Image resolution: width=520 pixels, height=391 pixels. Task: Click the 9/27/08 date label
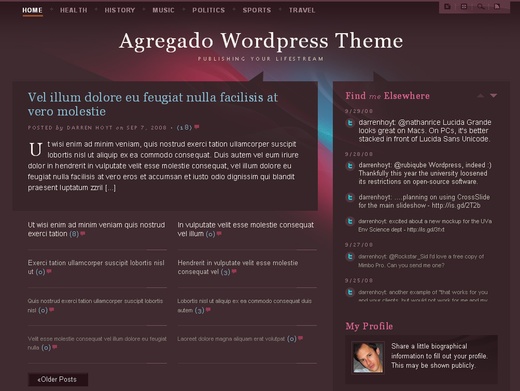pyautogui.click(x=359, y=245)
